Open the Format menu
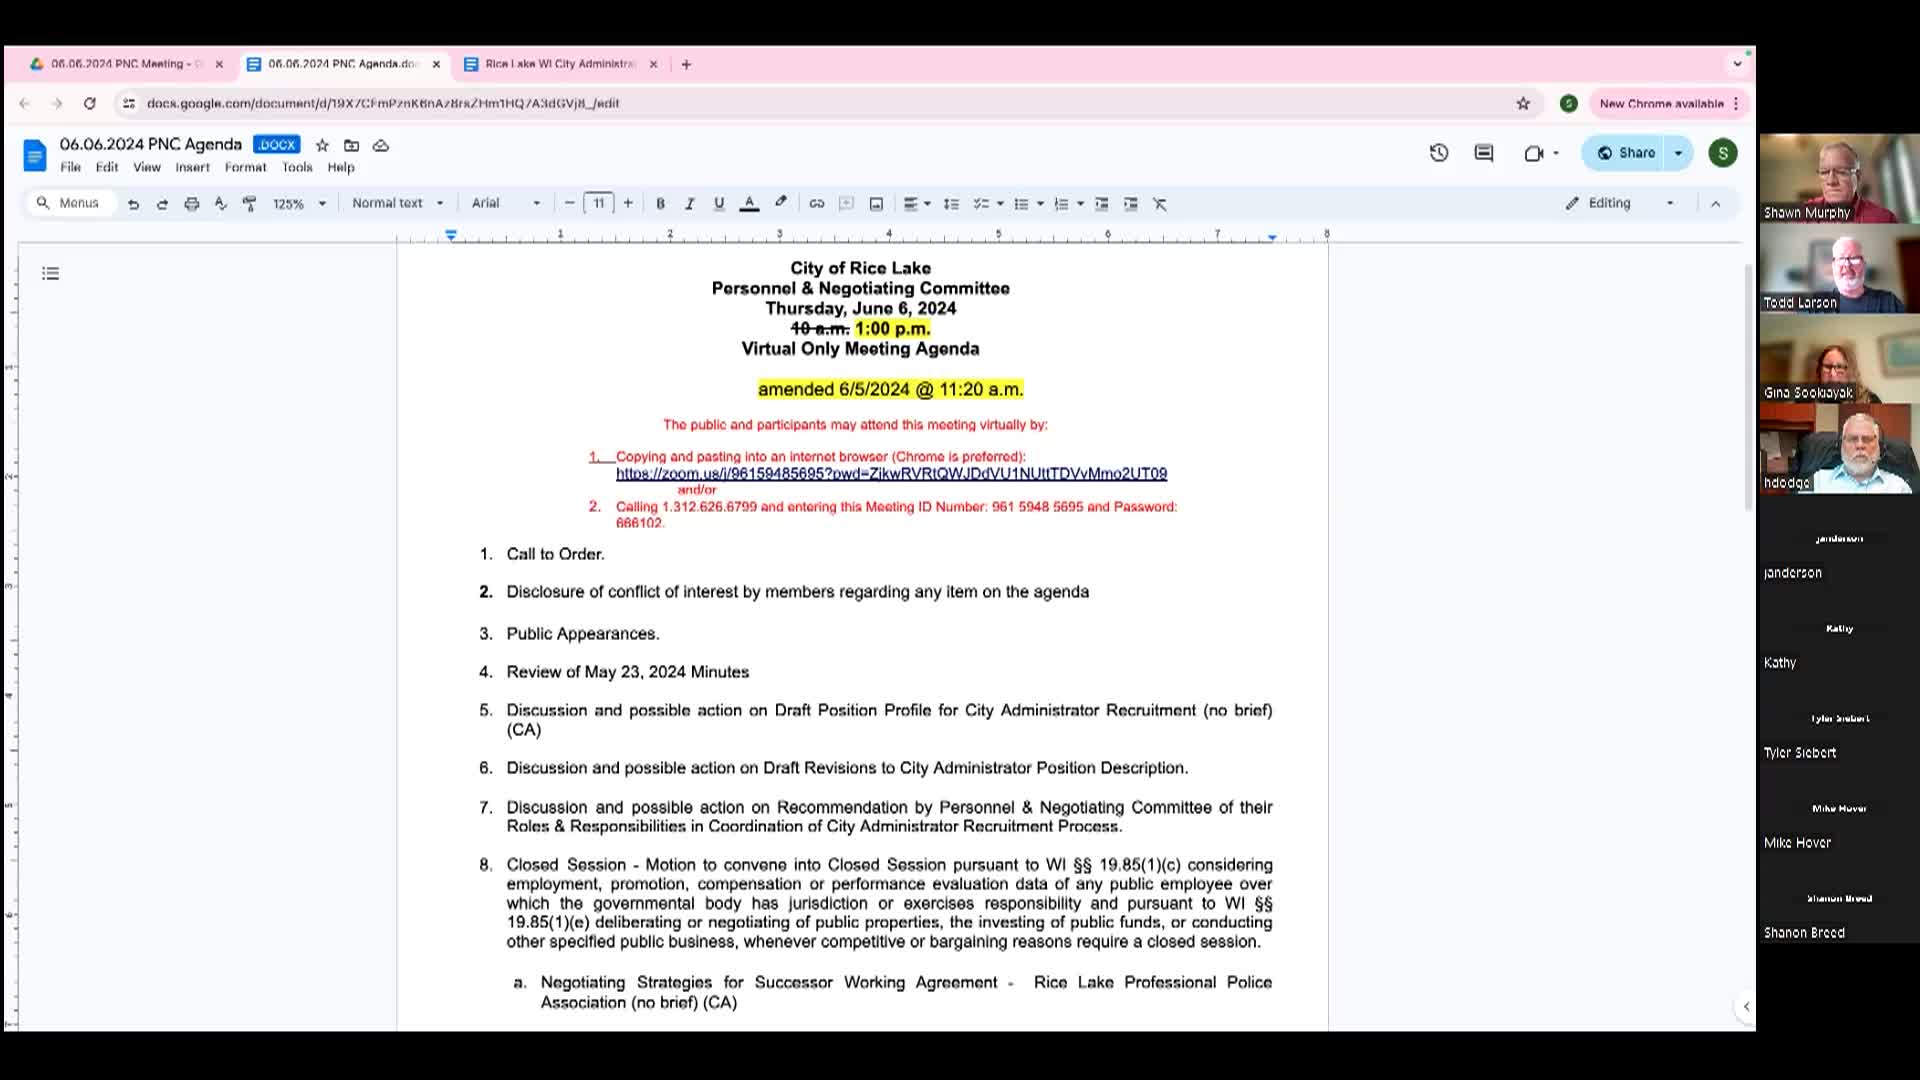 tap(245, 167)
